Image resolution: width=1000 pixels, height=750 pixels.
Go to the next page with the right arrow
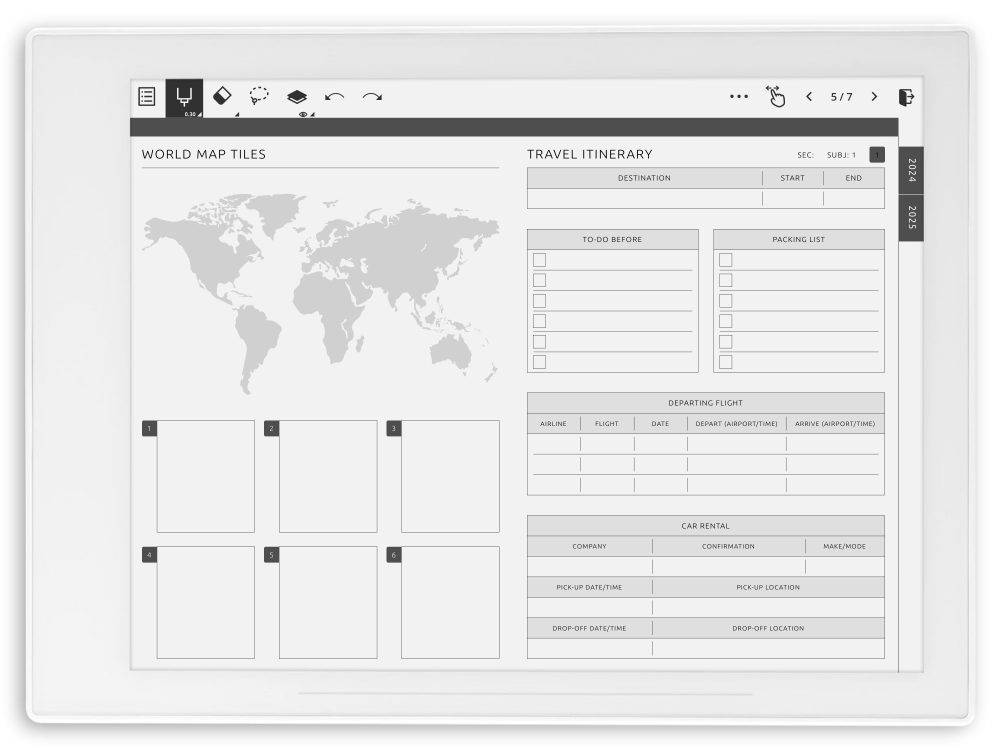tap(874, 95)
